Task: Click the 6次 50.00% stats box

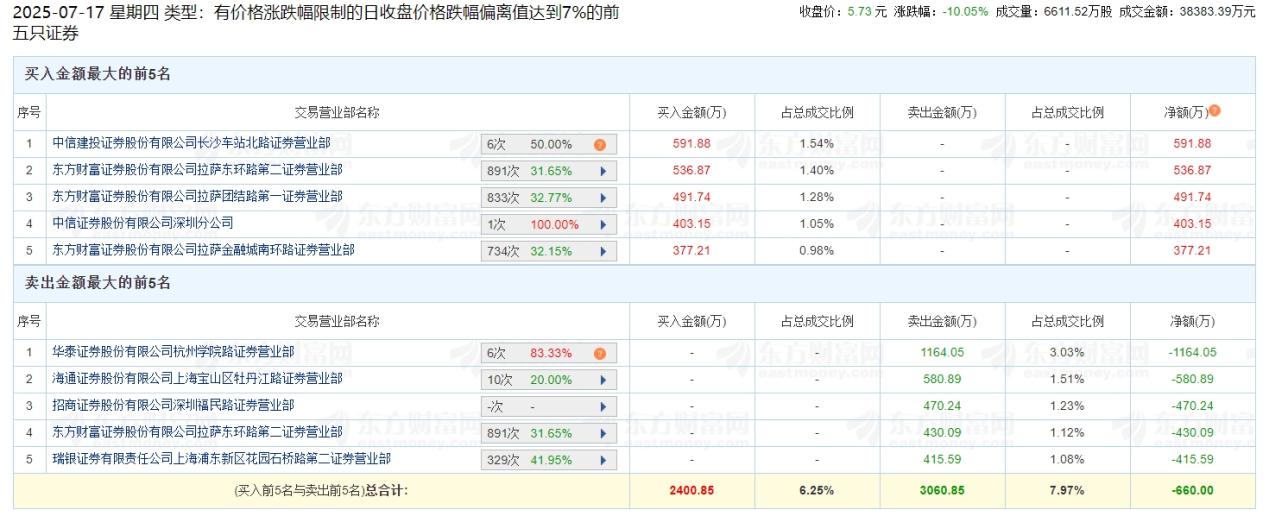Action: 540,144
